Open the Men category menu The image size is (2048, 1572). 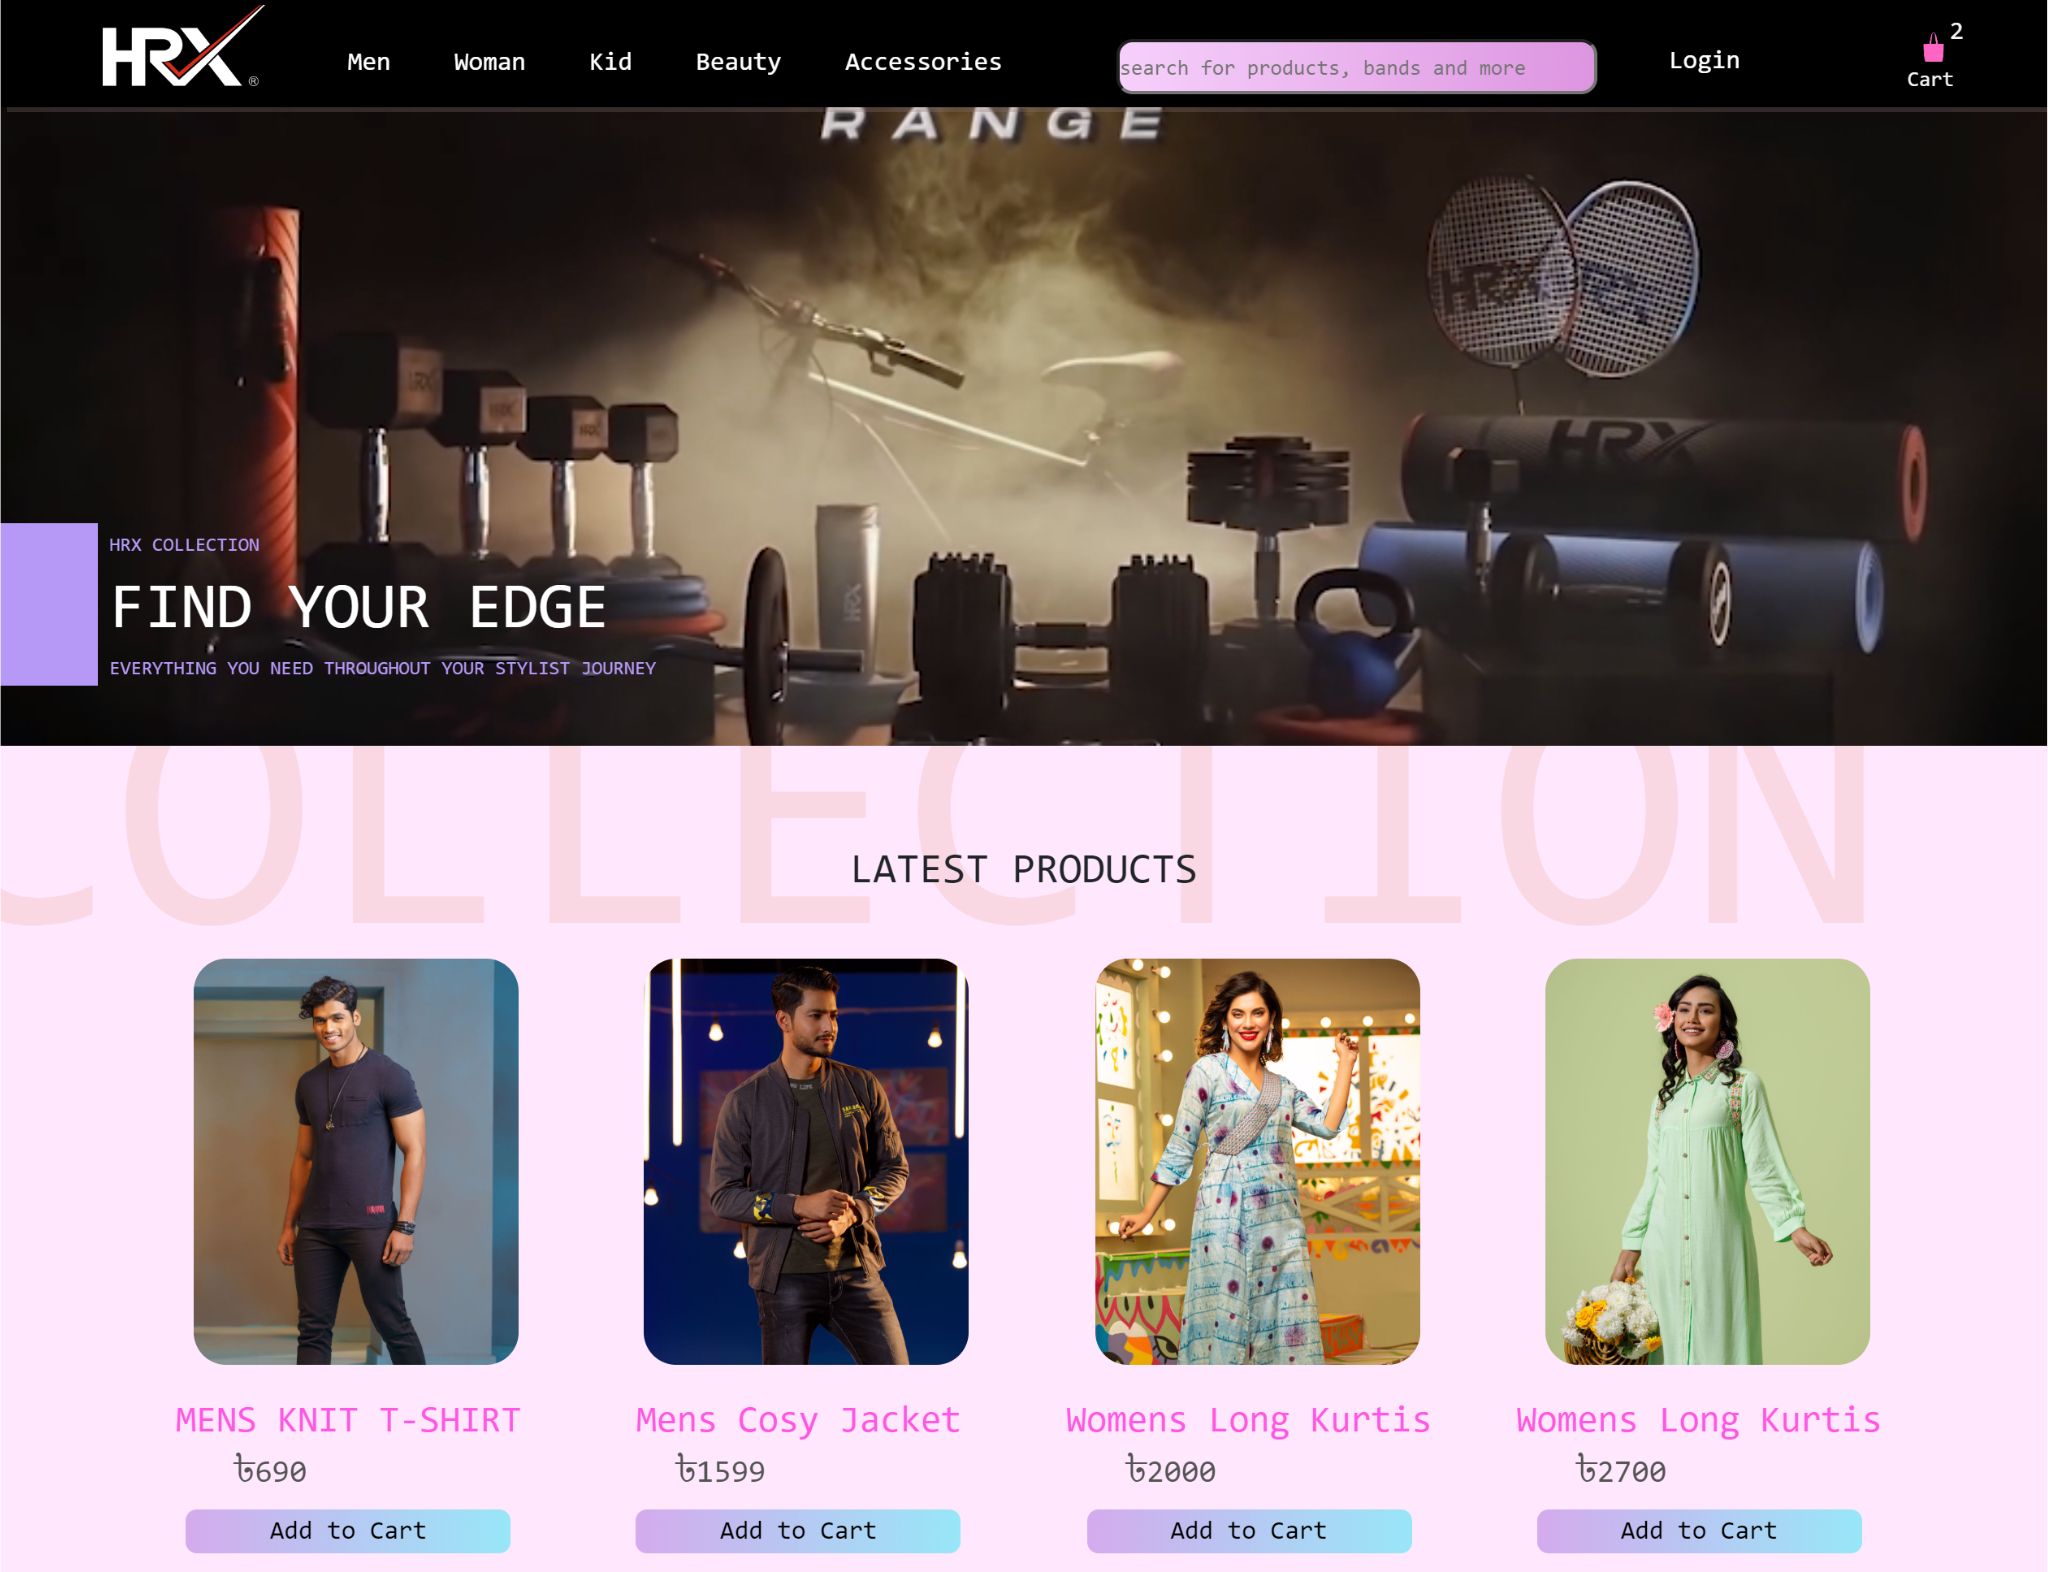pos(368,62)
